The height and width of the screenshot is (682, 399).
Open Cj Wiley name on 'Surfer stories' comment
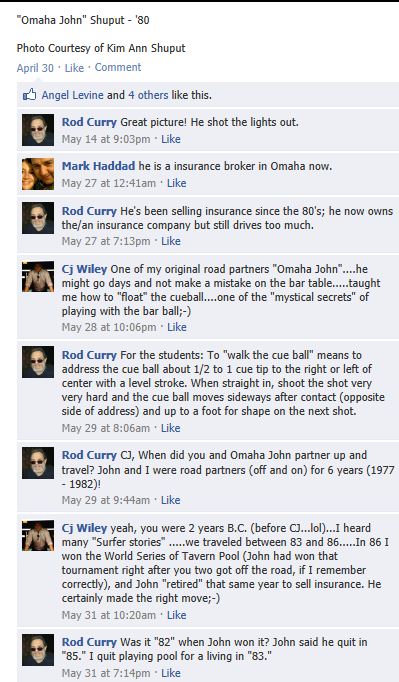click(84, 528)
